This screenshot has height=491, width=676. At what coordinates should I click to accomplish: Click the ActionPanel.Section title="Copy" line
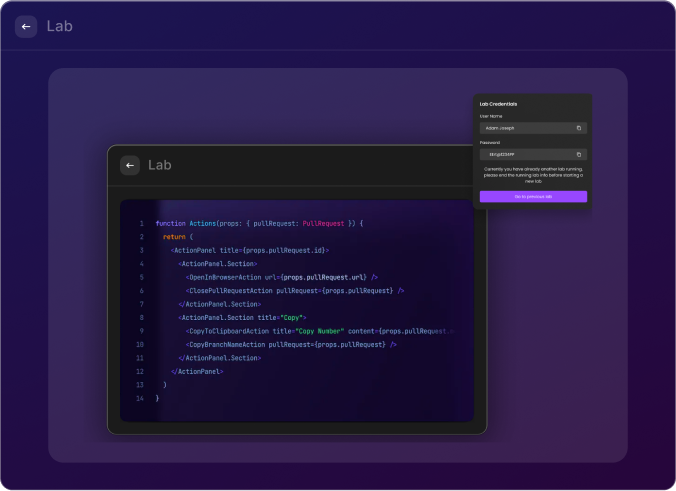coord(235,317)
